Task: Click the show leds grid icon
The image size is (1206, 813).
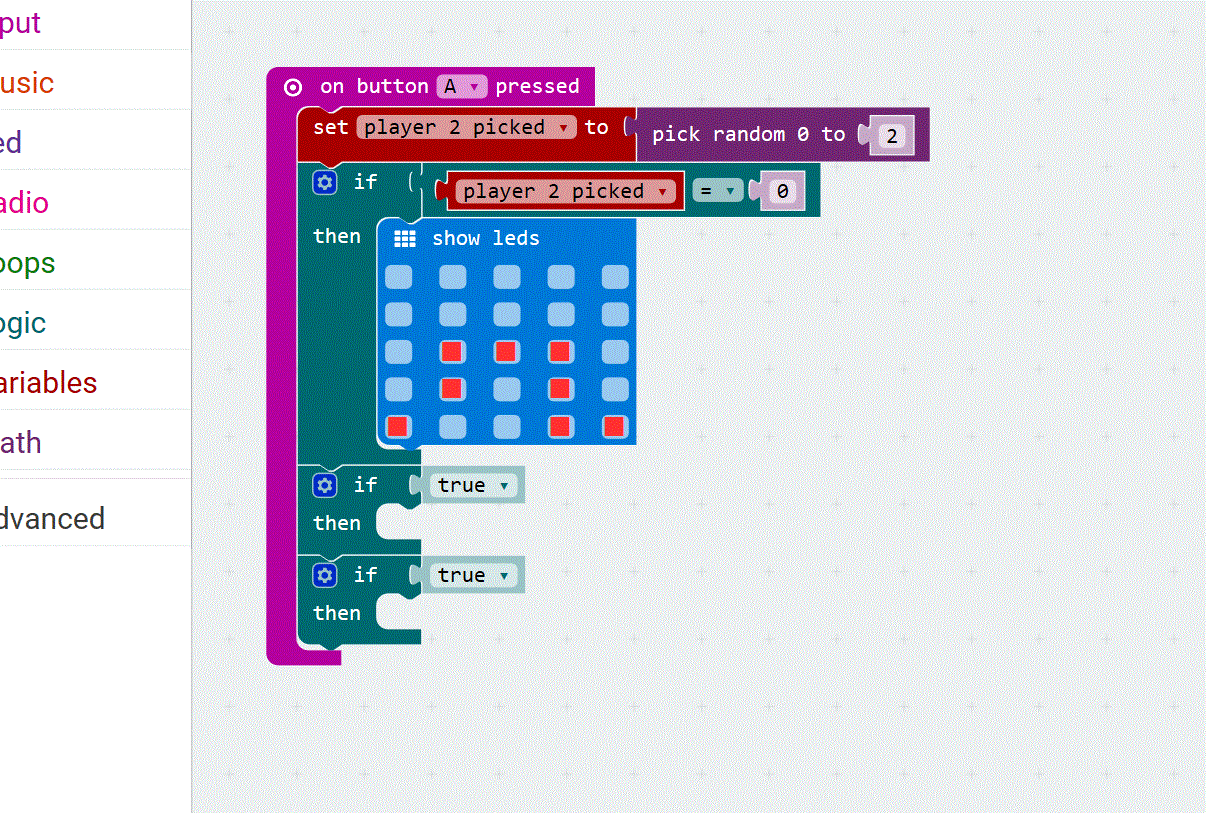Action: (x=405, y=239)
